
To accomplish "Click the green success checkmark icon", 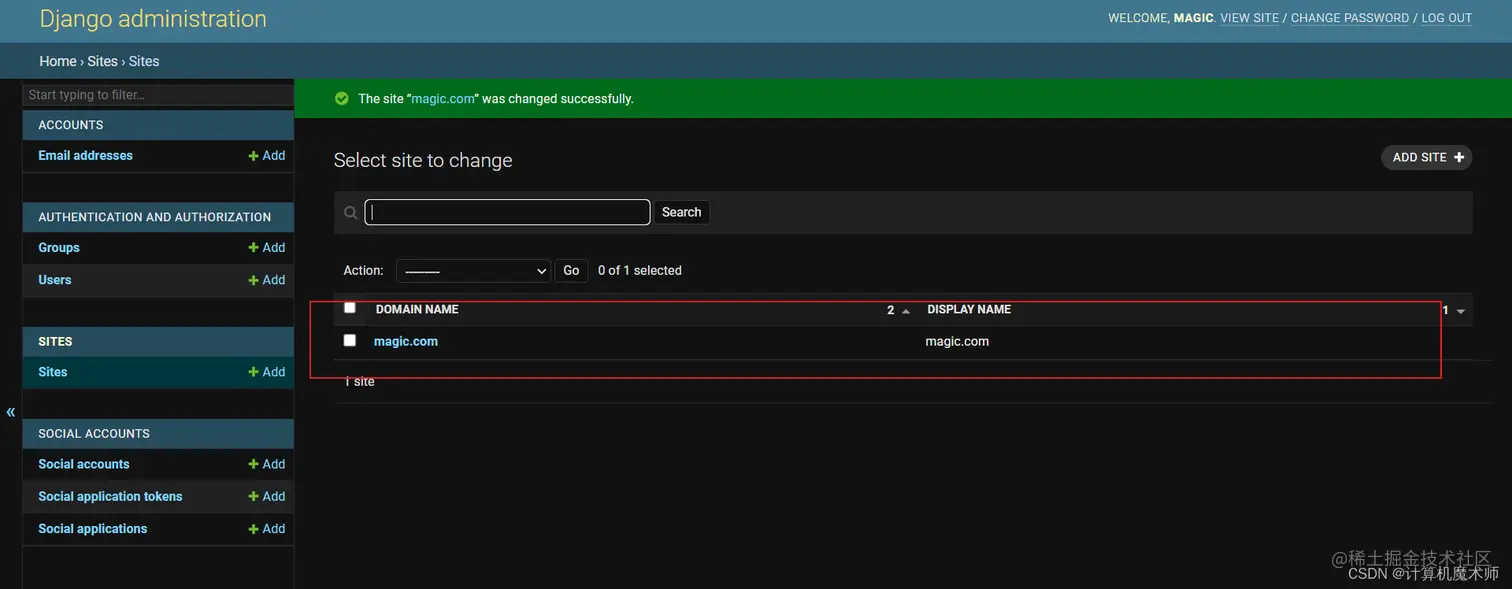I will click(x=341, y=99).
